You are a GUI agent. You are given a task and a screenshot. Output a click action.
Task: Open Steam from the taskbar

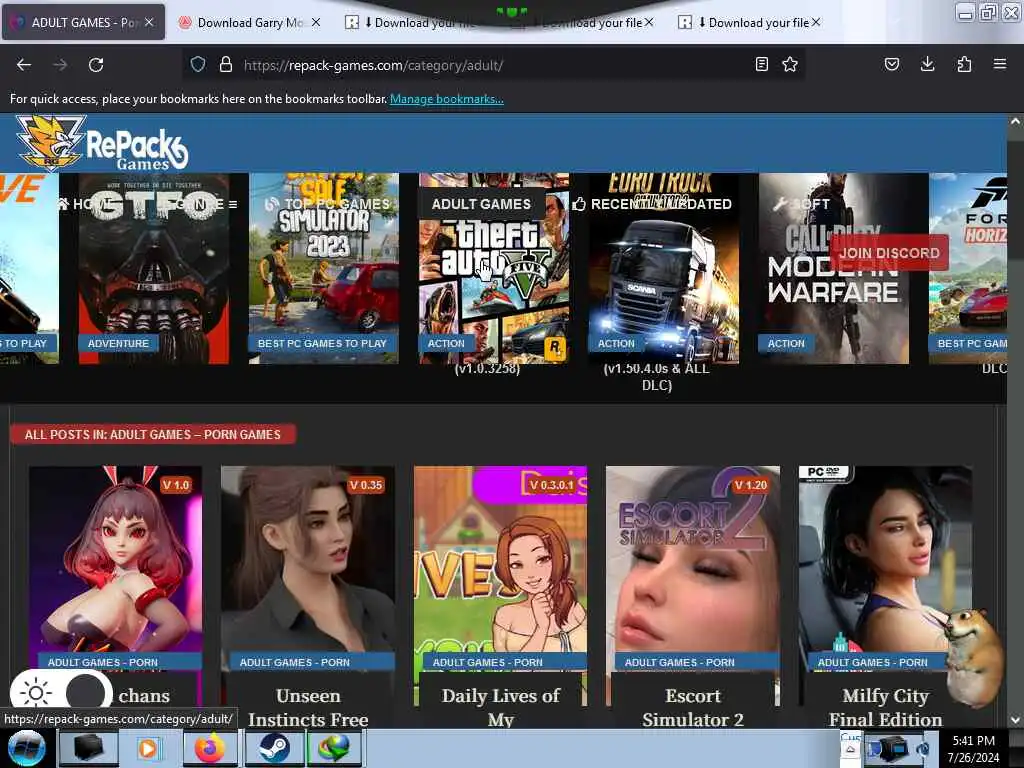(275, 748)
